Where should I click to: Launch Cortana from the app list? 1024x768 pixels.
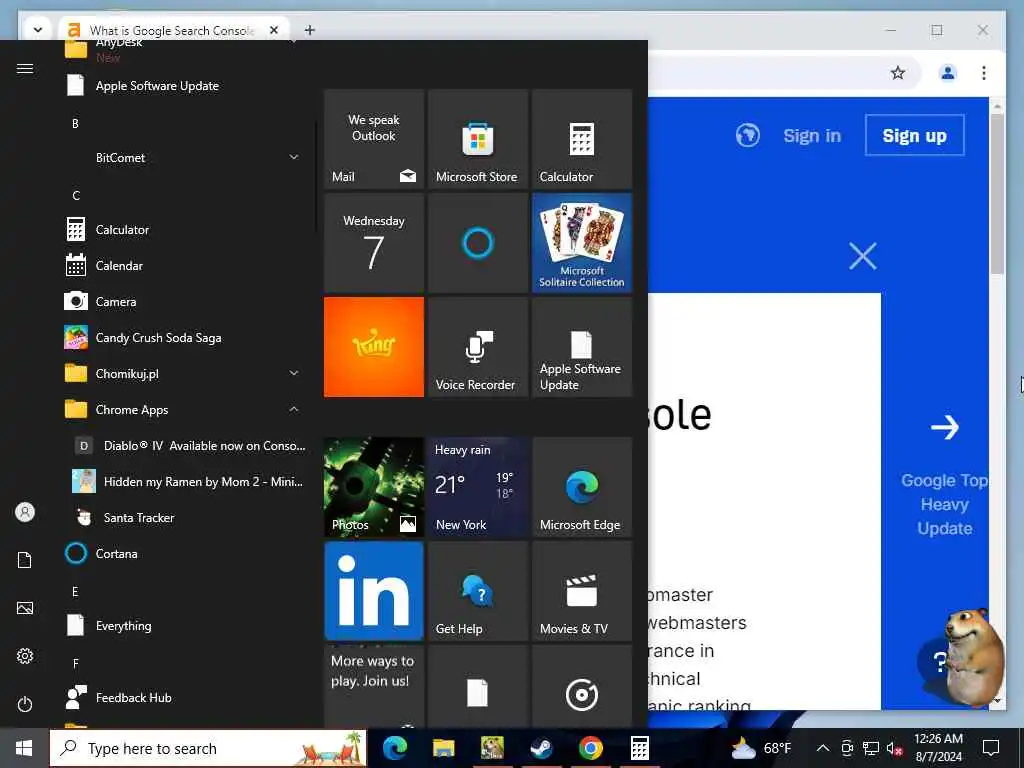point(185,553)
